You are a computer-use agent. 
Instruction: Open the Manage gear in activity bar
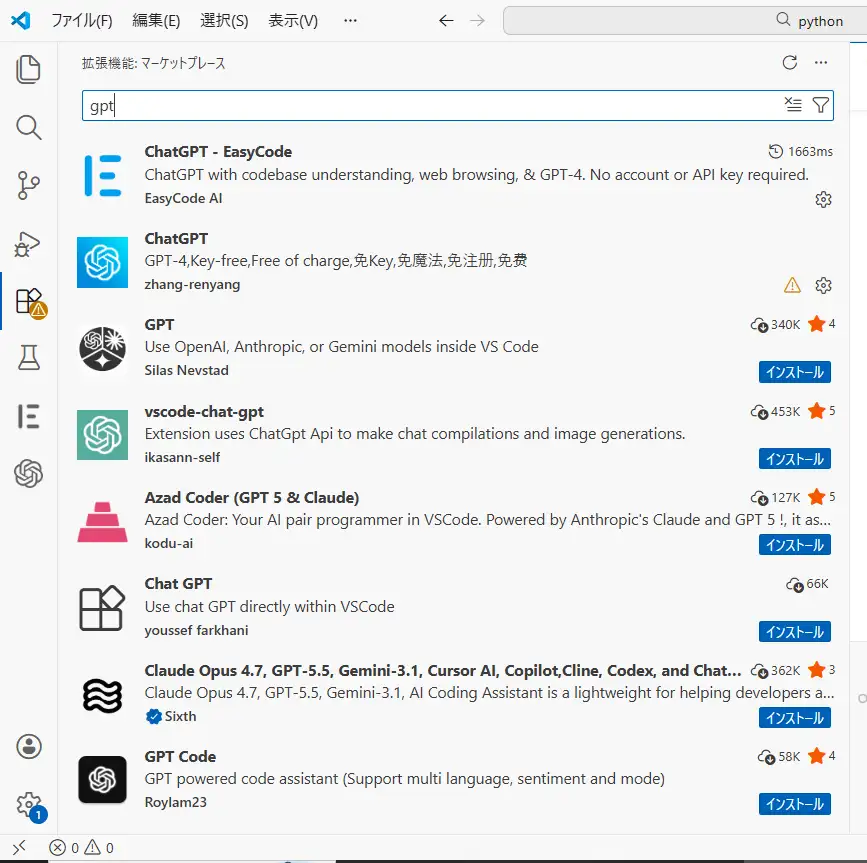tap(30, 807)
